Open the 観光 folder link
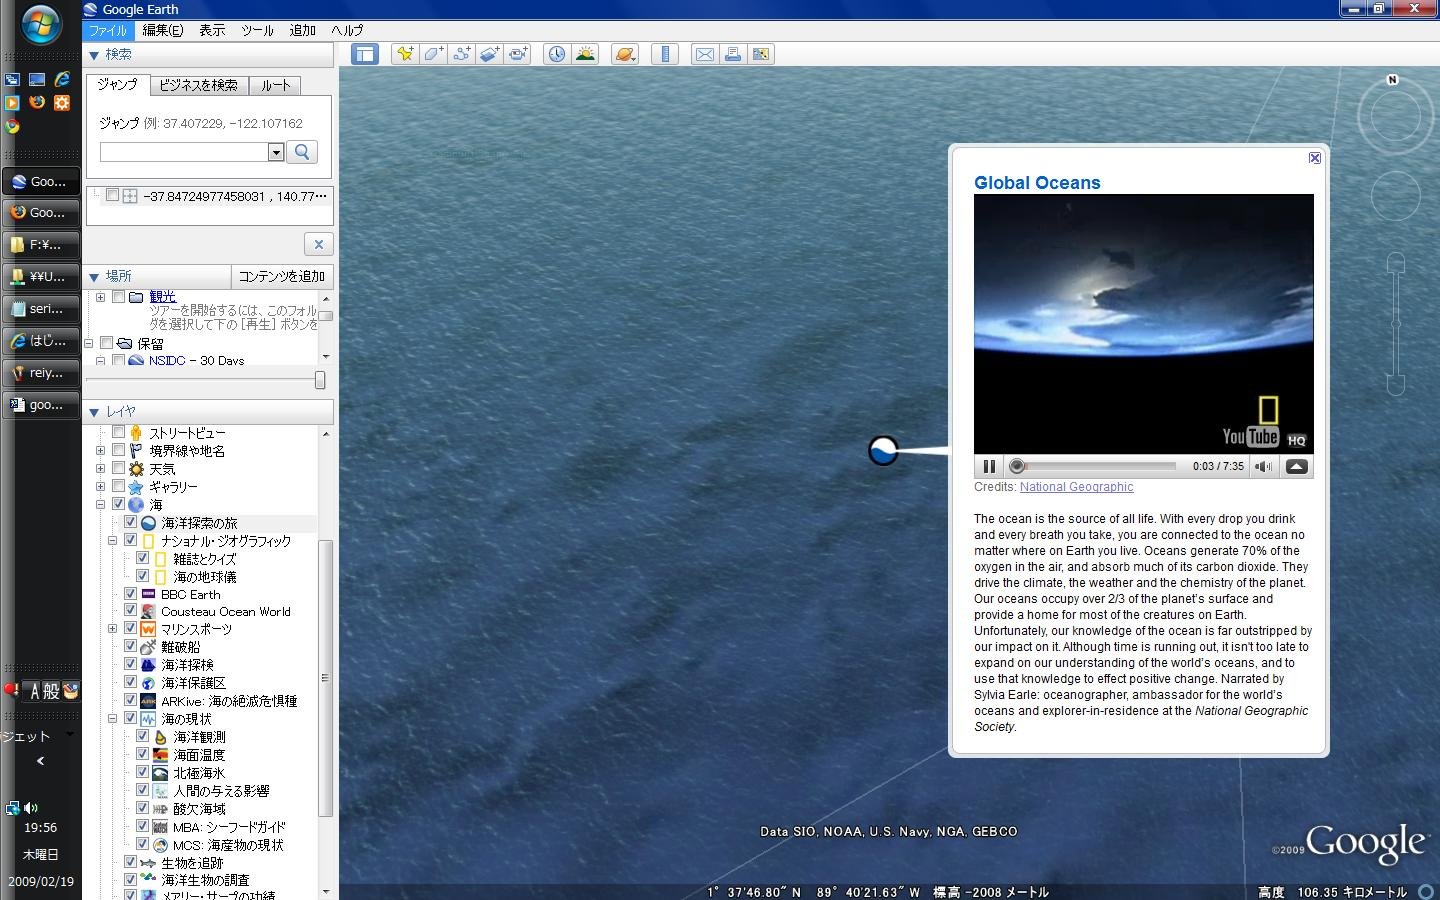 [162, 297]
